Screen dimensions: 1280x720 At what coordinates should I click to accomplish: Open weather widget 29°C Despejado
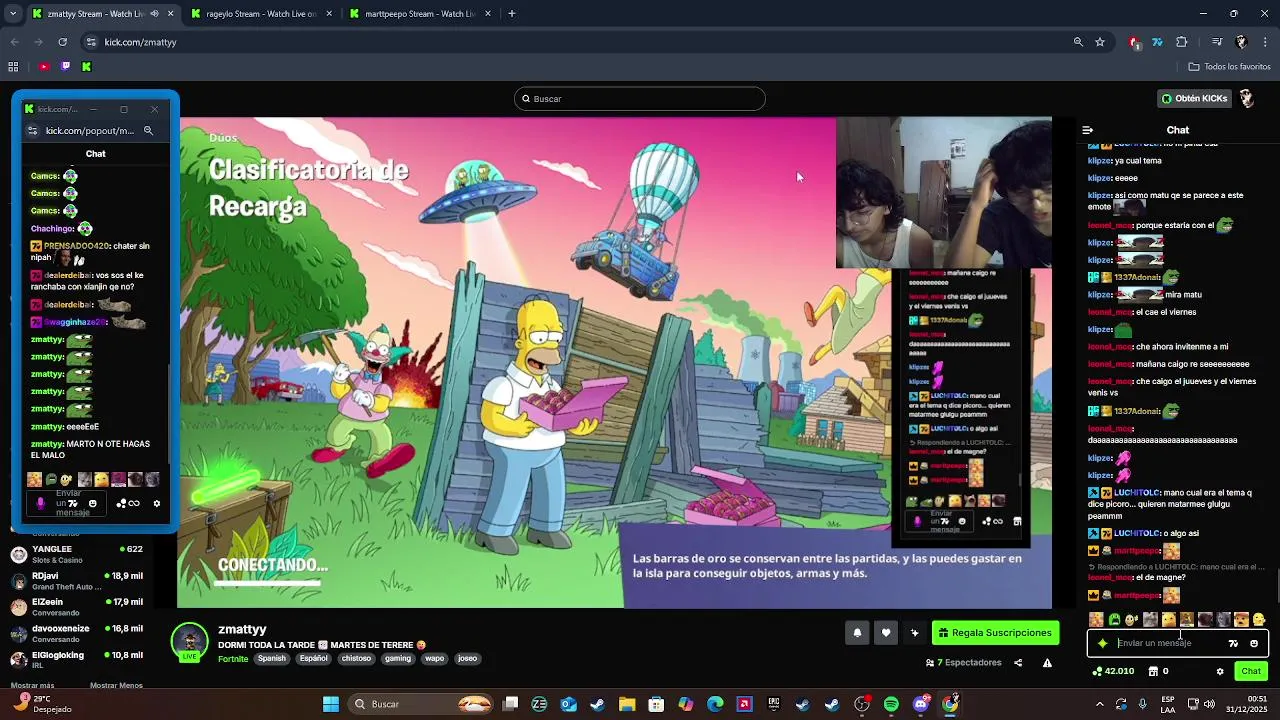42,704
